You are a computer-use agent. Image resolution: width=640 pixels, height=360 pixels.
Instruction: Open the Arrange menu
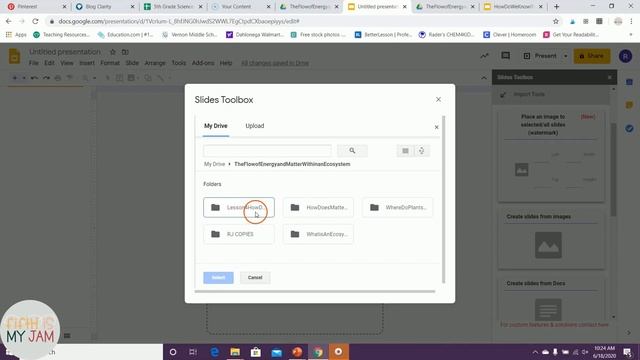point(155,63)
